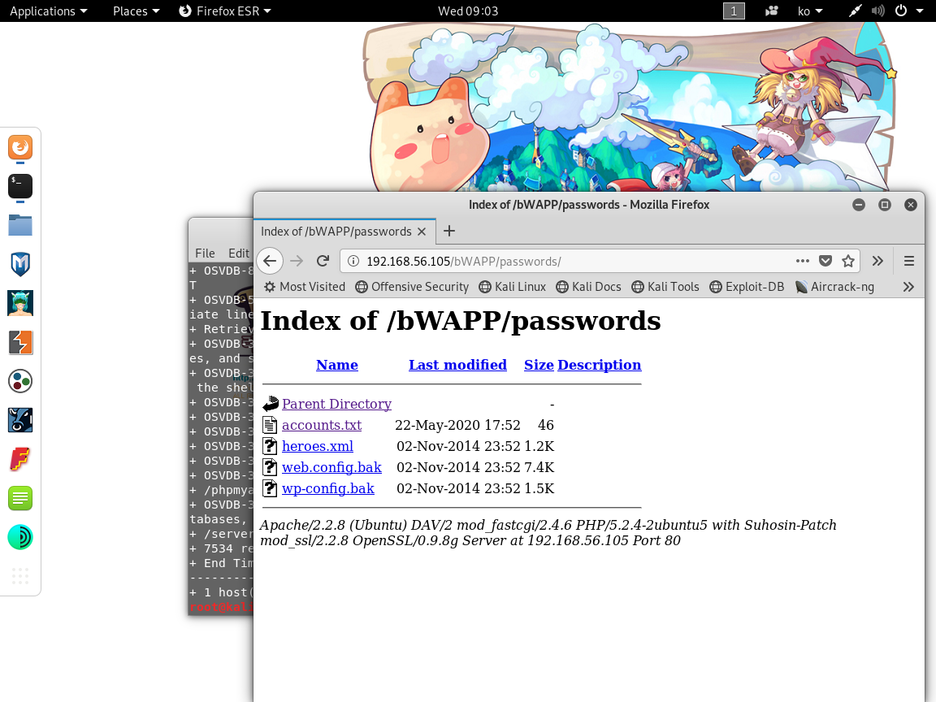Bookmark this page with the star
936x702 pixels.
pyautogui.click(x=848, y=261)
